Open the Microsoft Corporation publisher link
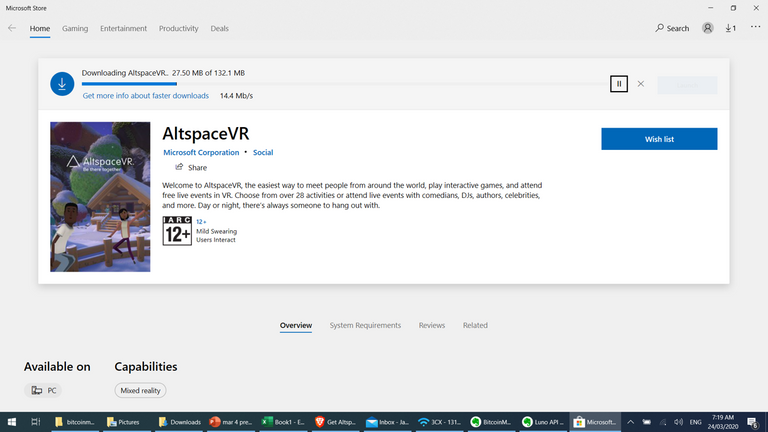Image resolution: width=768 pixels, height=432 pixels. pyautogui.click(x=201, y=152)
